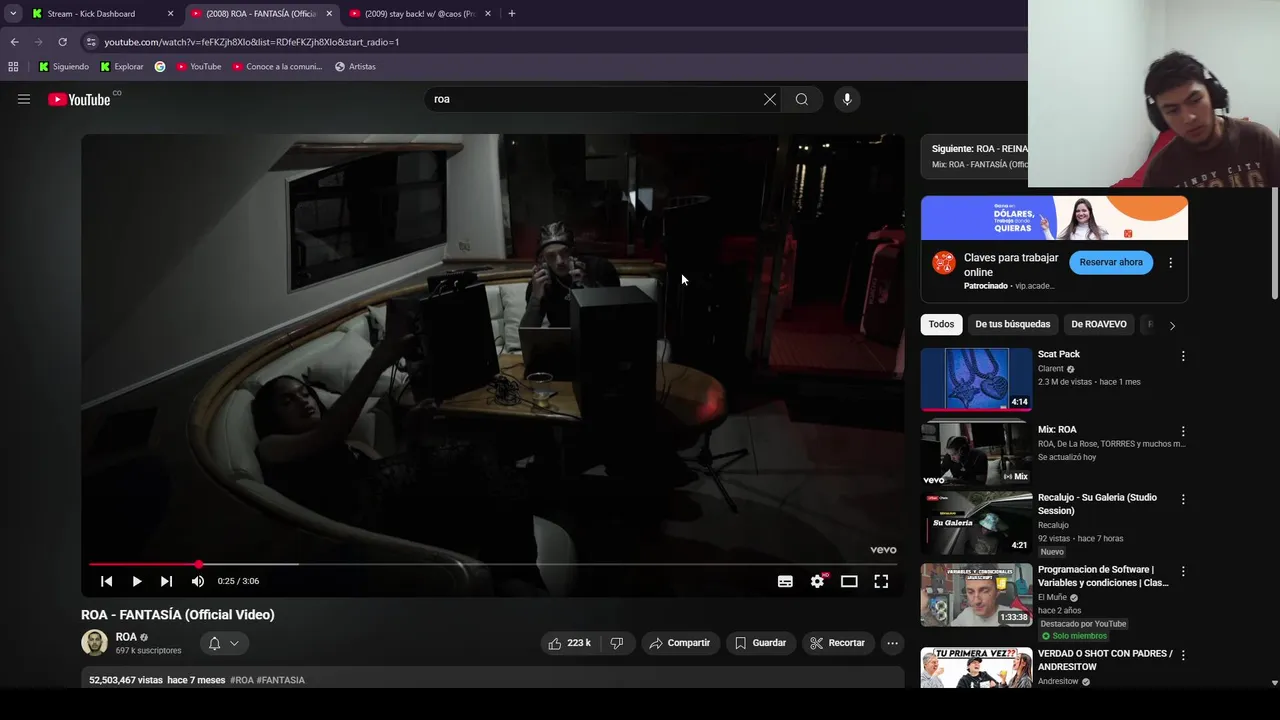Viewport: 1280px width, 720px height.
Task: Open a new browser tab
Action: [x=511, y=14]
